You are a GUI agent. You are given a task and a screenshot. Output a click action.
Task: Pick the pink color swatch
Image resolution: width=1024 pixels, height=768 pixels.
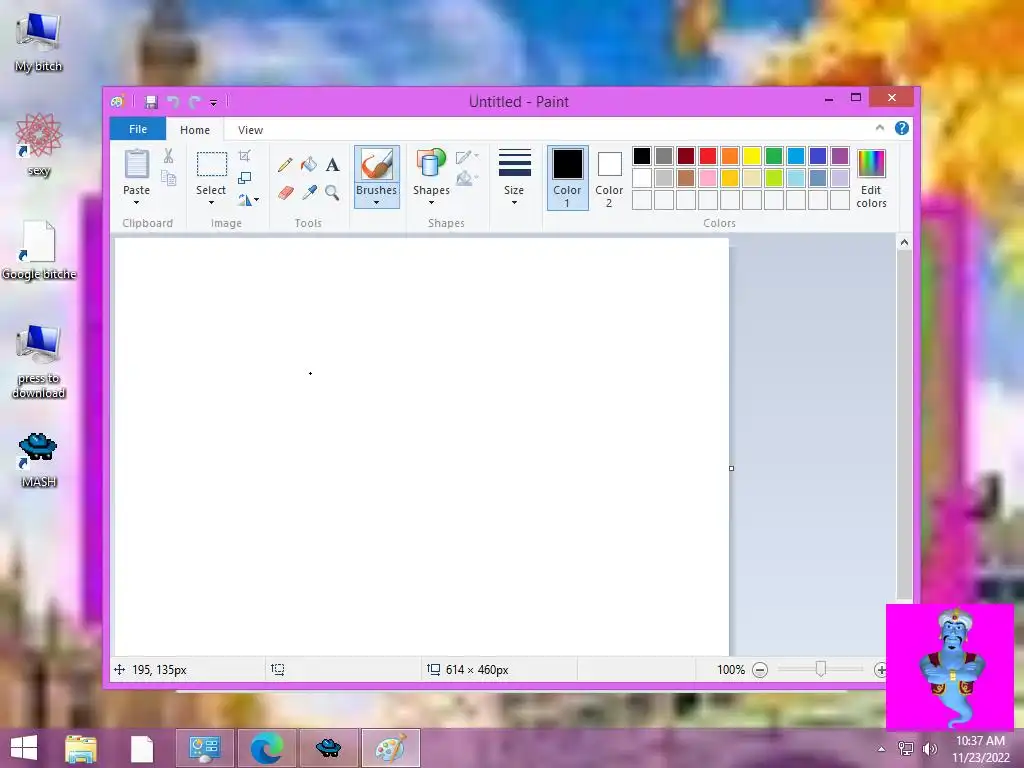(708, 178)
